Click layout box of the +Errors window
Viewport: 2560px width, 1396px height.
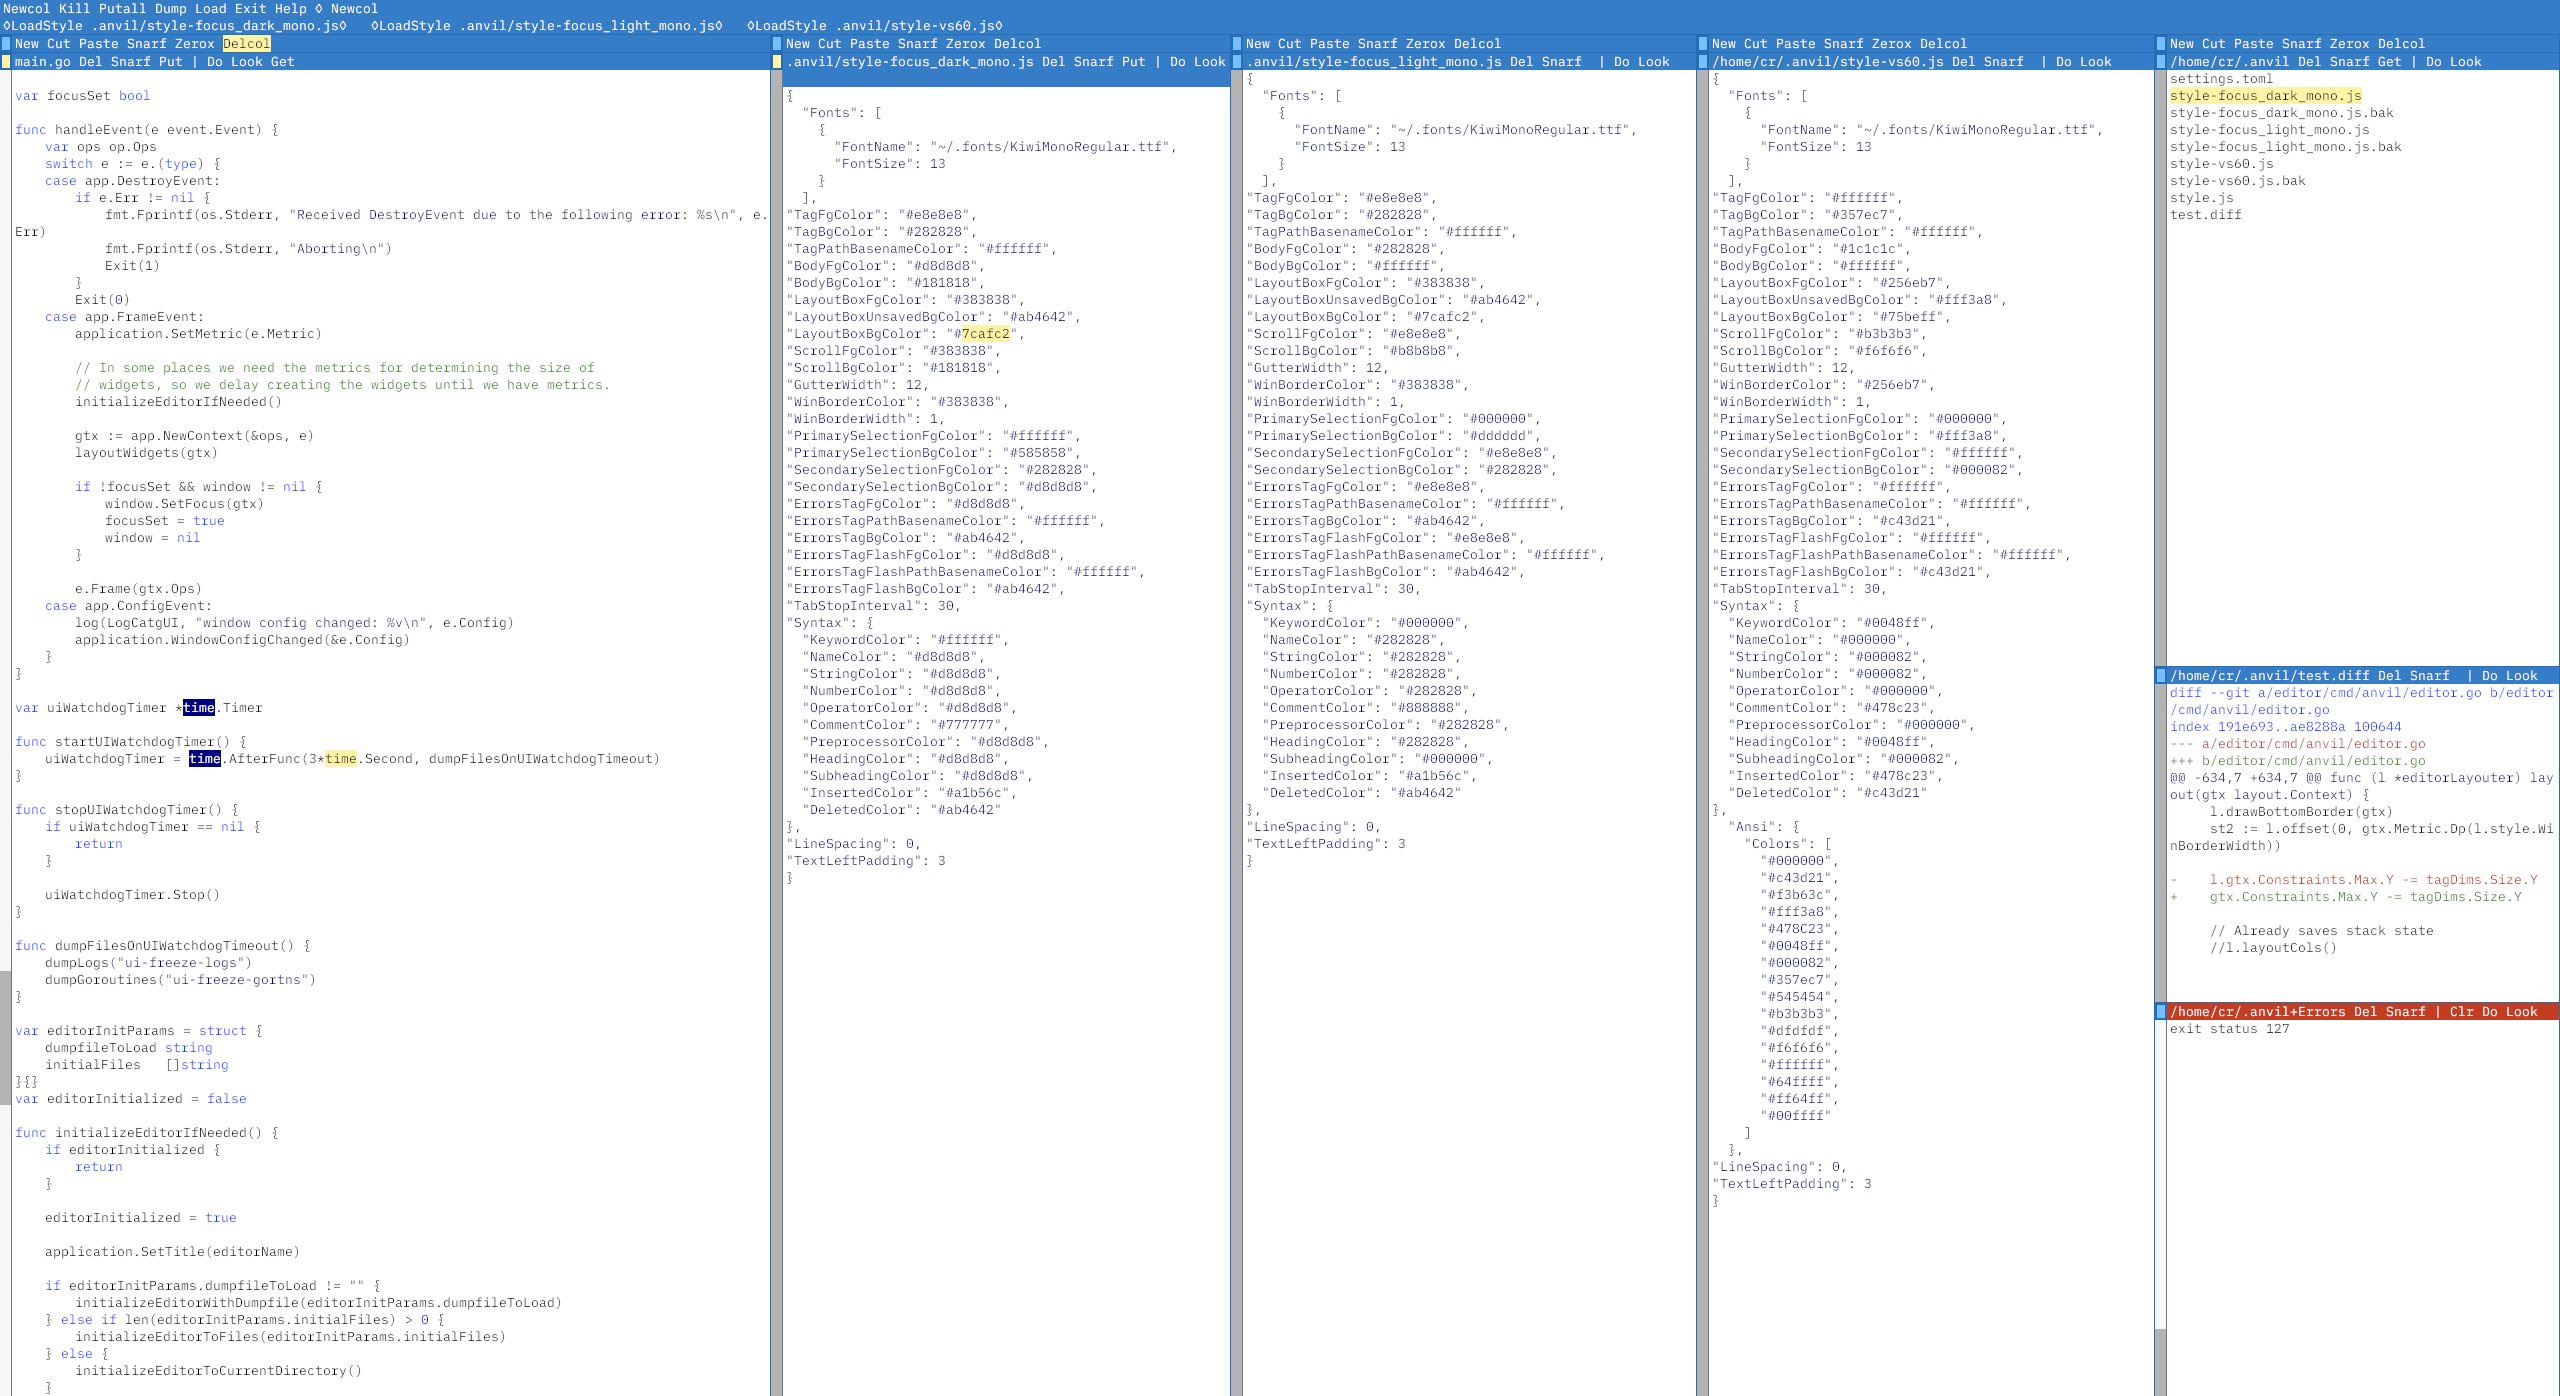tap(2161, 1012)
